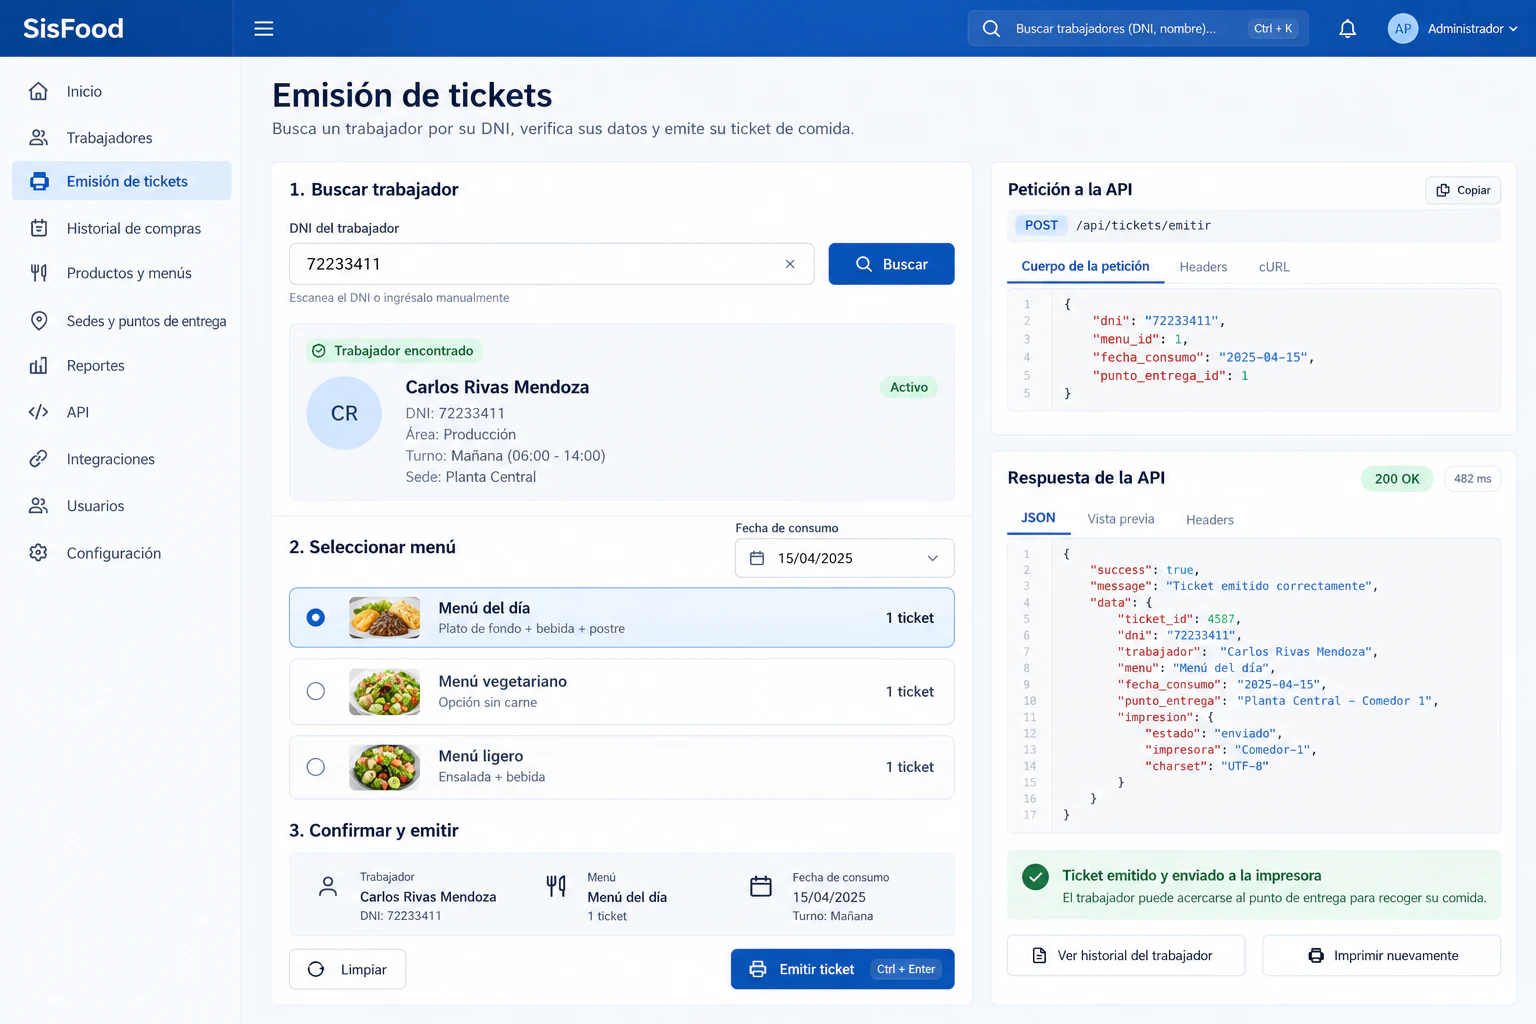This screenshot has width=1536, height=1024.
Task: Switch to the cURL tab
Action: click(1274, 267)
